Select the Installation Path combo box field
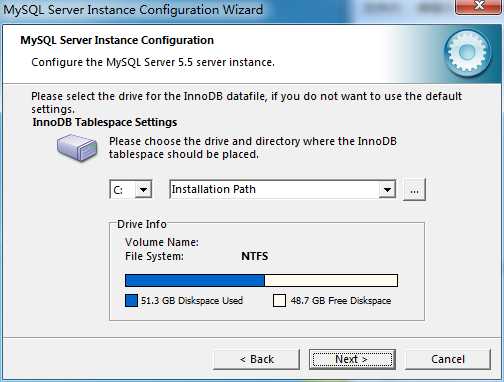The height and width of the screenshot is (382, 504). click(282, 189)
